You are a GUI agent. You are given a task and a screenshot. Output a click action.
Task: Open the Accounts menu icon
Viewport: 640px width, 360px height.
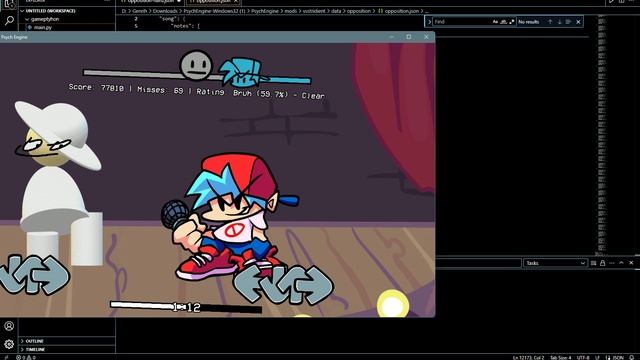pyautogui.click(x=9, y=326)
